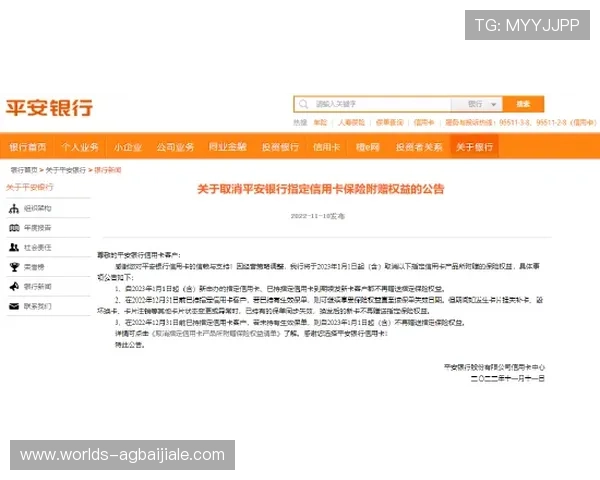Viewport: 600px width, 480px height.
Task: Open 银行新闻 via its megaphone icon
Action: click(x=14, y=286)
